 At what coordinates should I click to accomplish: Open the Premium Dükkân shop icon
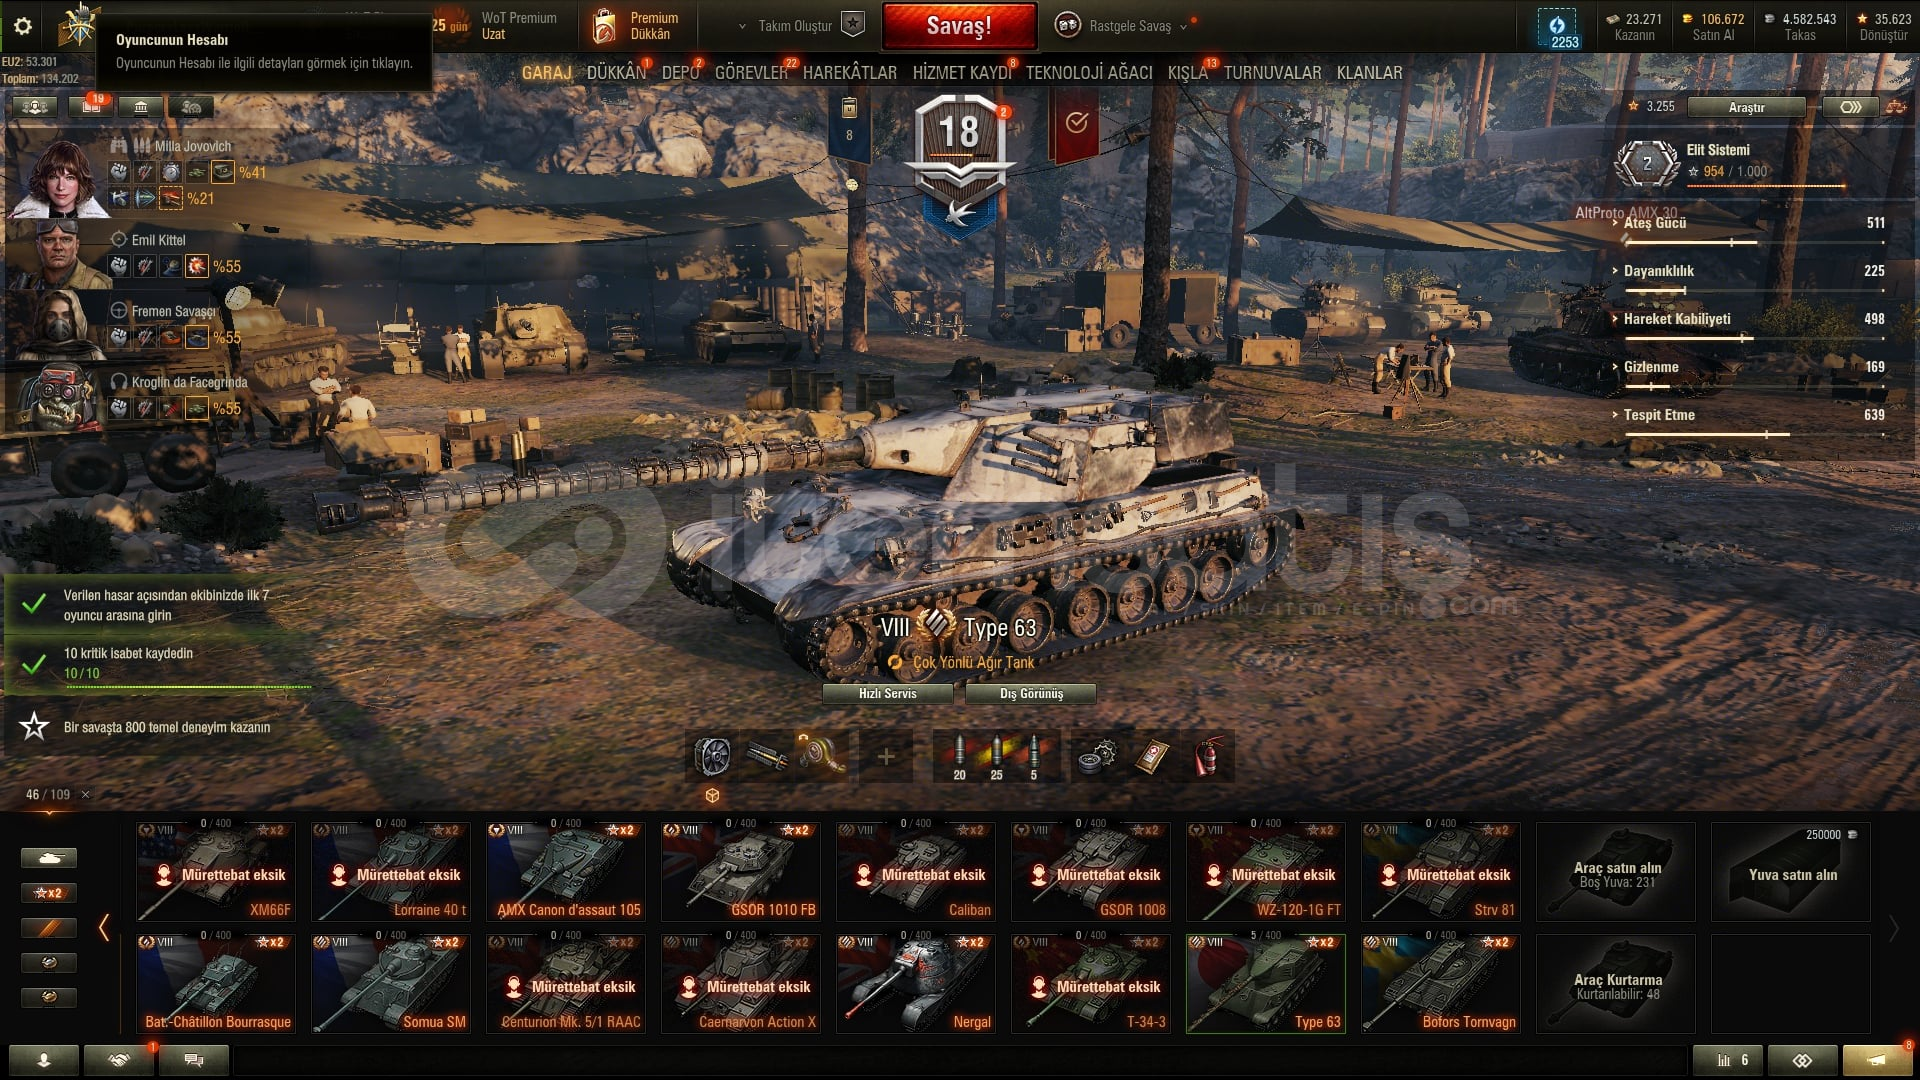coord(604,26)
